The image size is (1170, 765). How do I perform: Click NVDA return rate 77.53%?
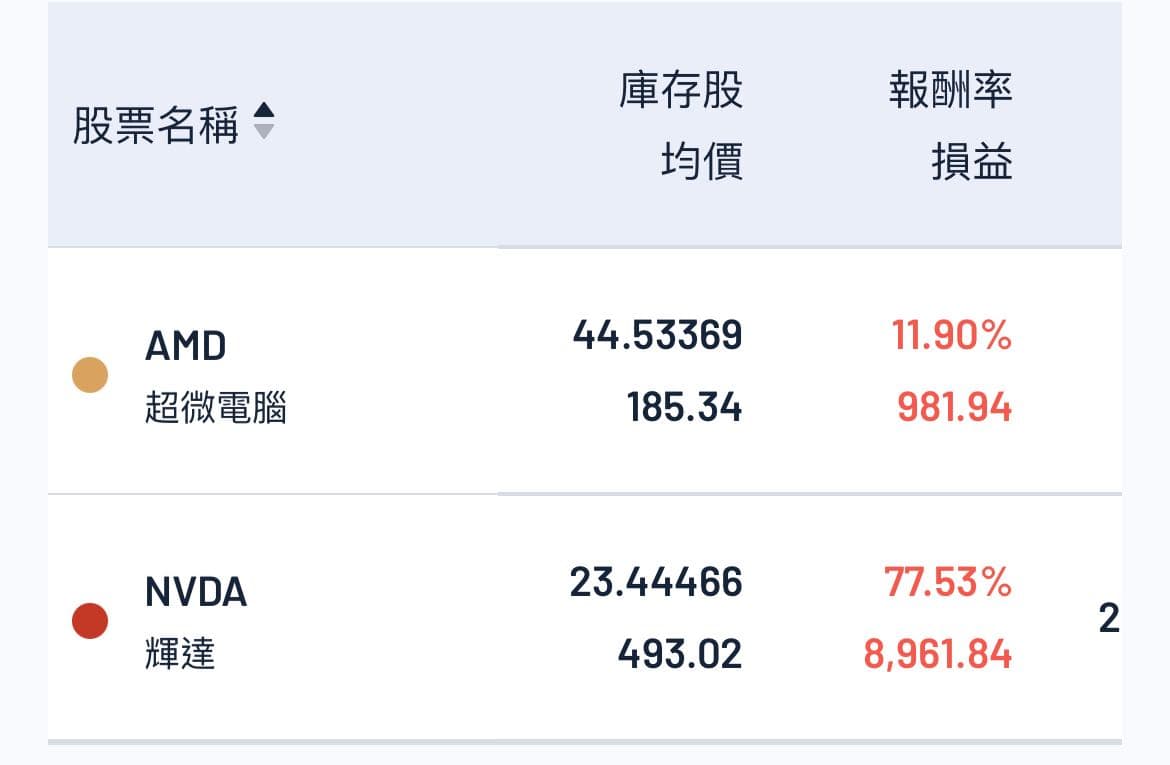tap(948, 582)
